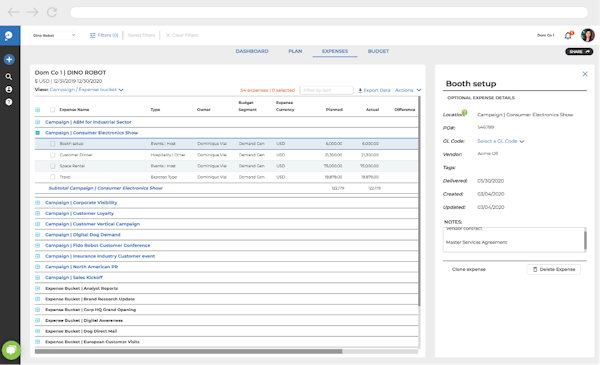This screenshot has height=365, width=600.
Task: Close the Booth setup panel
Action: point(585,74)
